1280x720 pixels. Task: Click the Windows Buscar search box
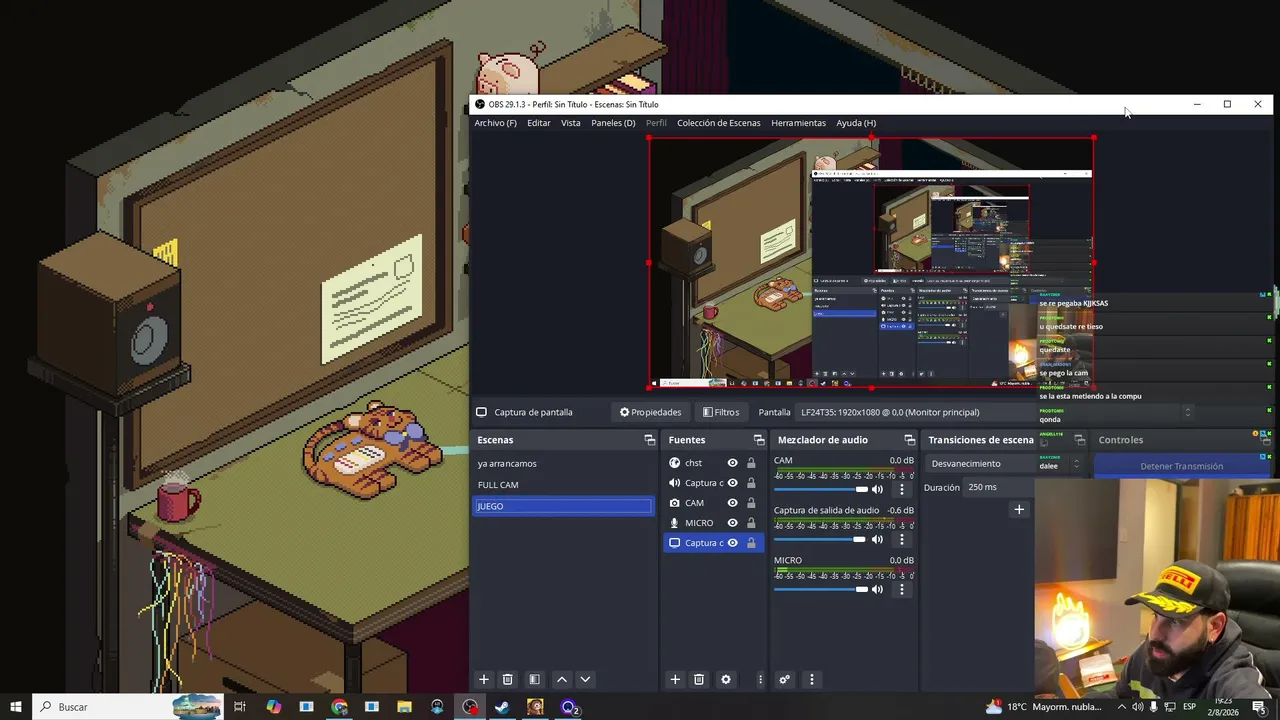pos(127,707)
